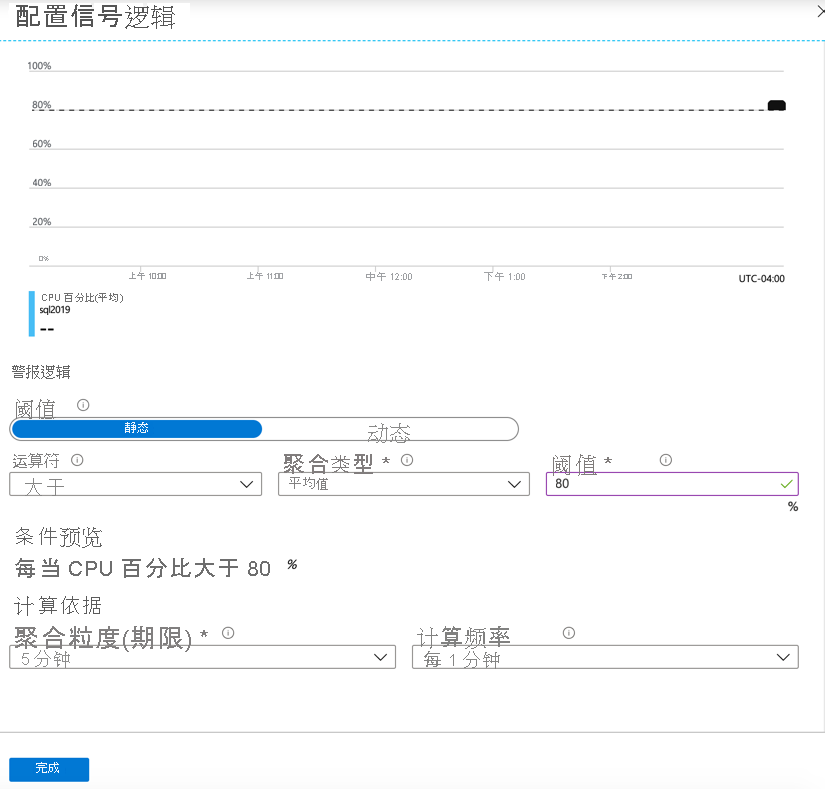Click the info icon next to 阈值 heading
The height and width of the screenshot is (789, 825).
pos(81,404)
